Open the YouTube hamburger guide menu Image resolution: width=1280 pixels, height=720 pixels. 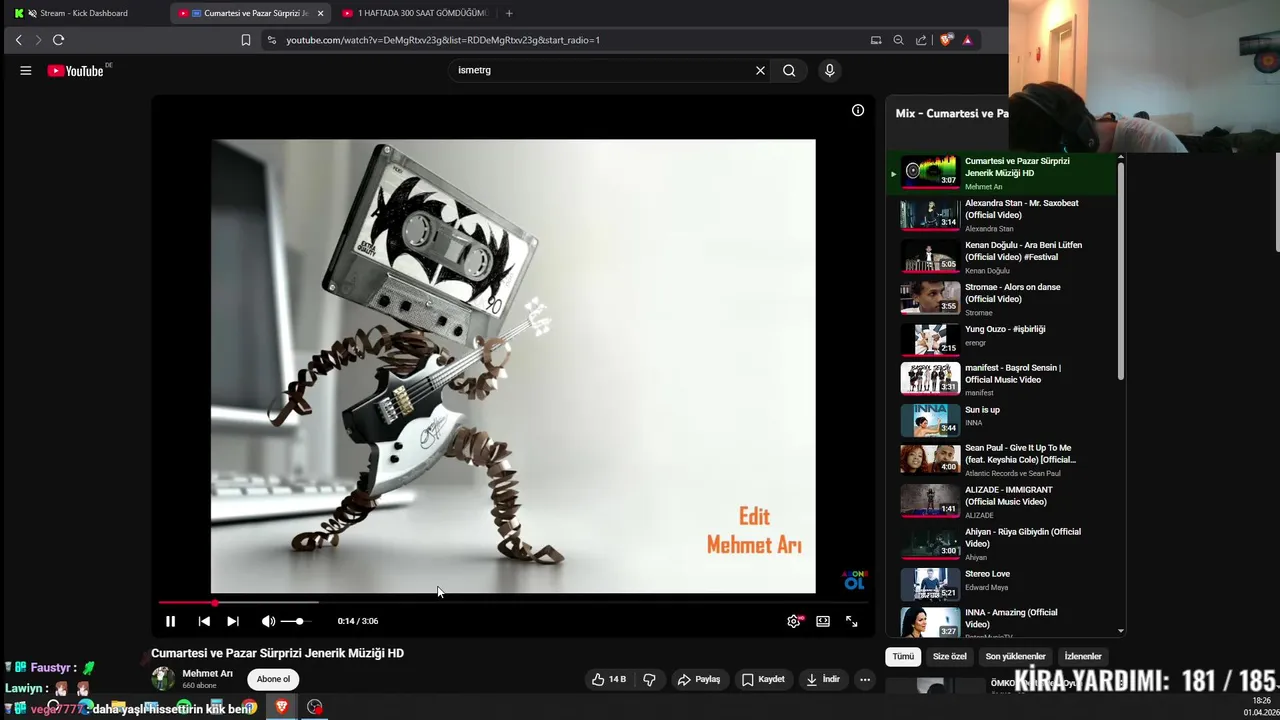point(26,70)
